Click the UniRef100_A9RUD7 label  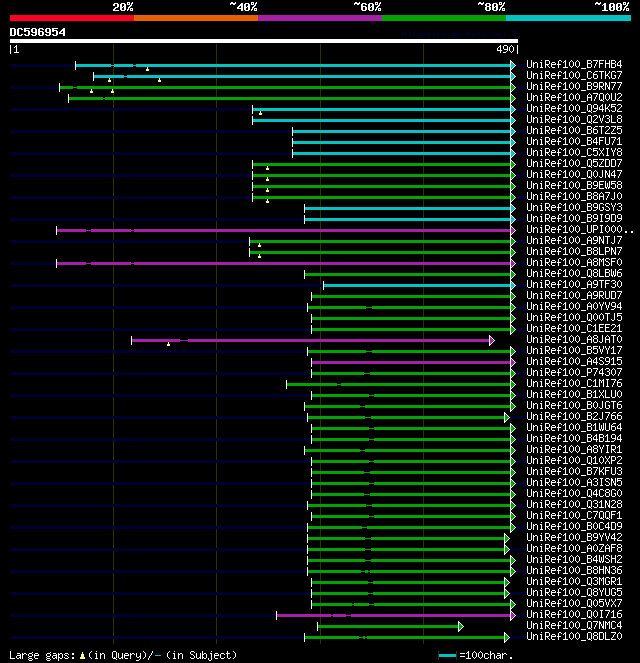point(574,295)
